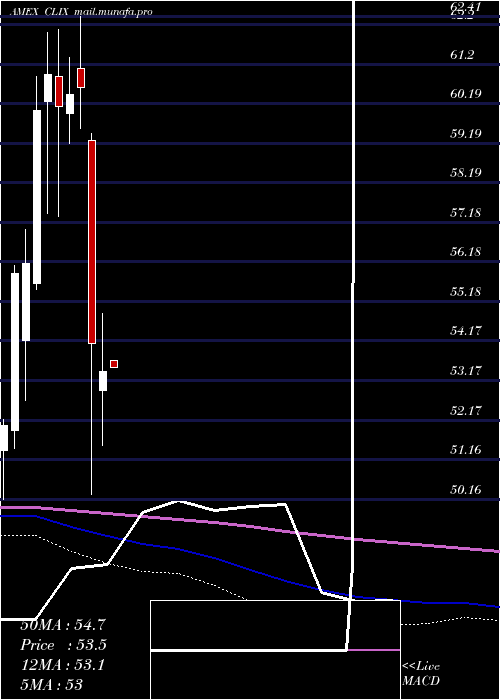Click the magenta MACD segment in the box
Screen dimensions: 500x700
(x=374, y=650)
